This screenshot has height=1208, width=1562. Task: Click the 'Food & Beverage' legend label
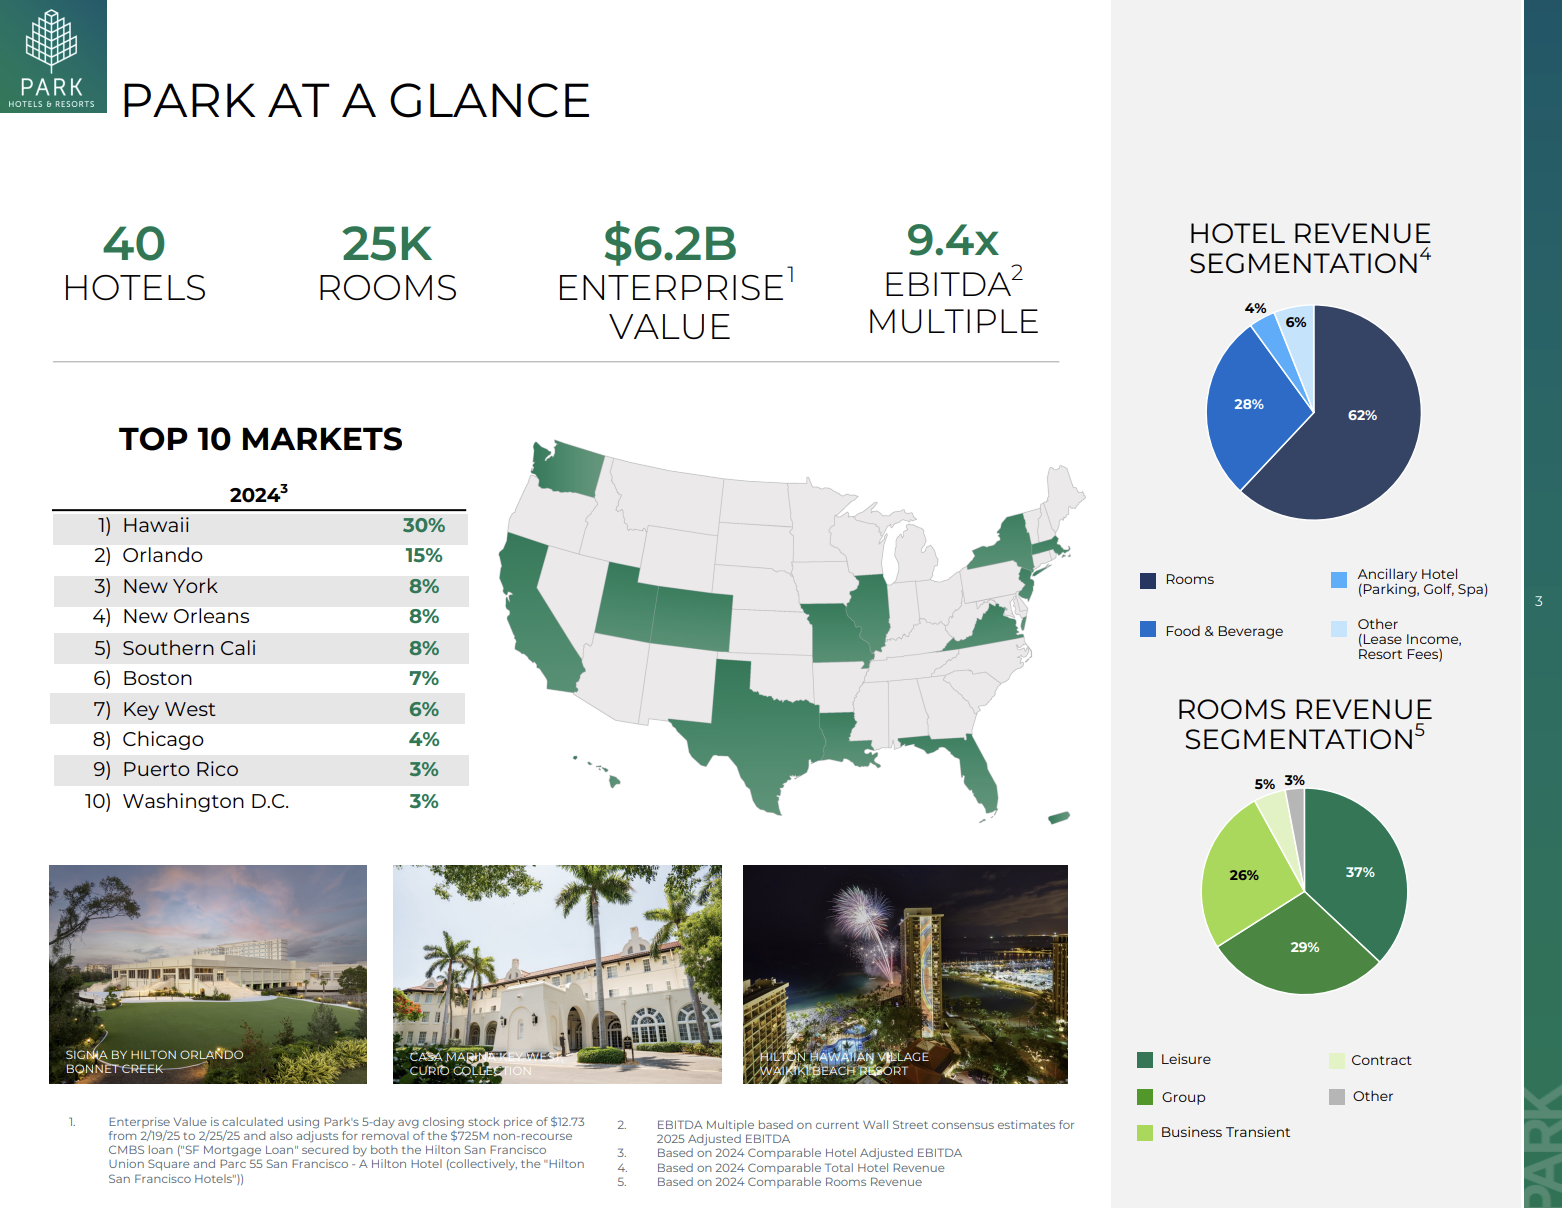1224,631
